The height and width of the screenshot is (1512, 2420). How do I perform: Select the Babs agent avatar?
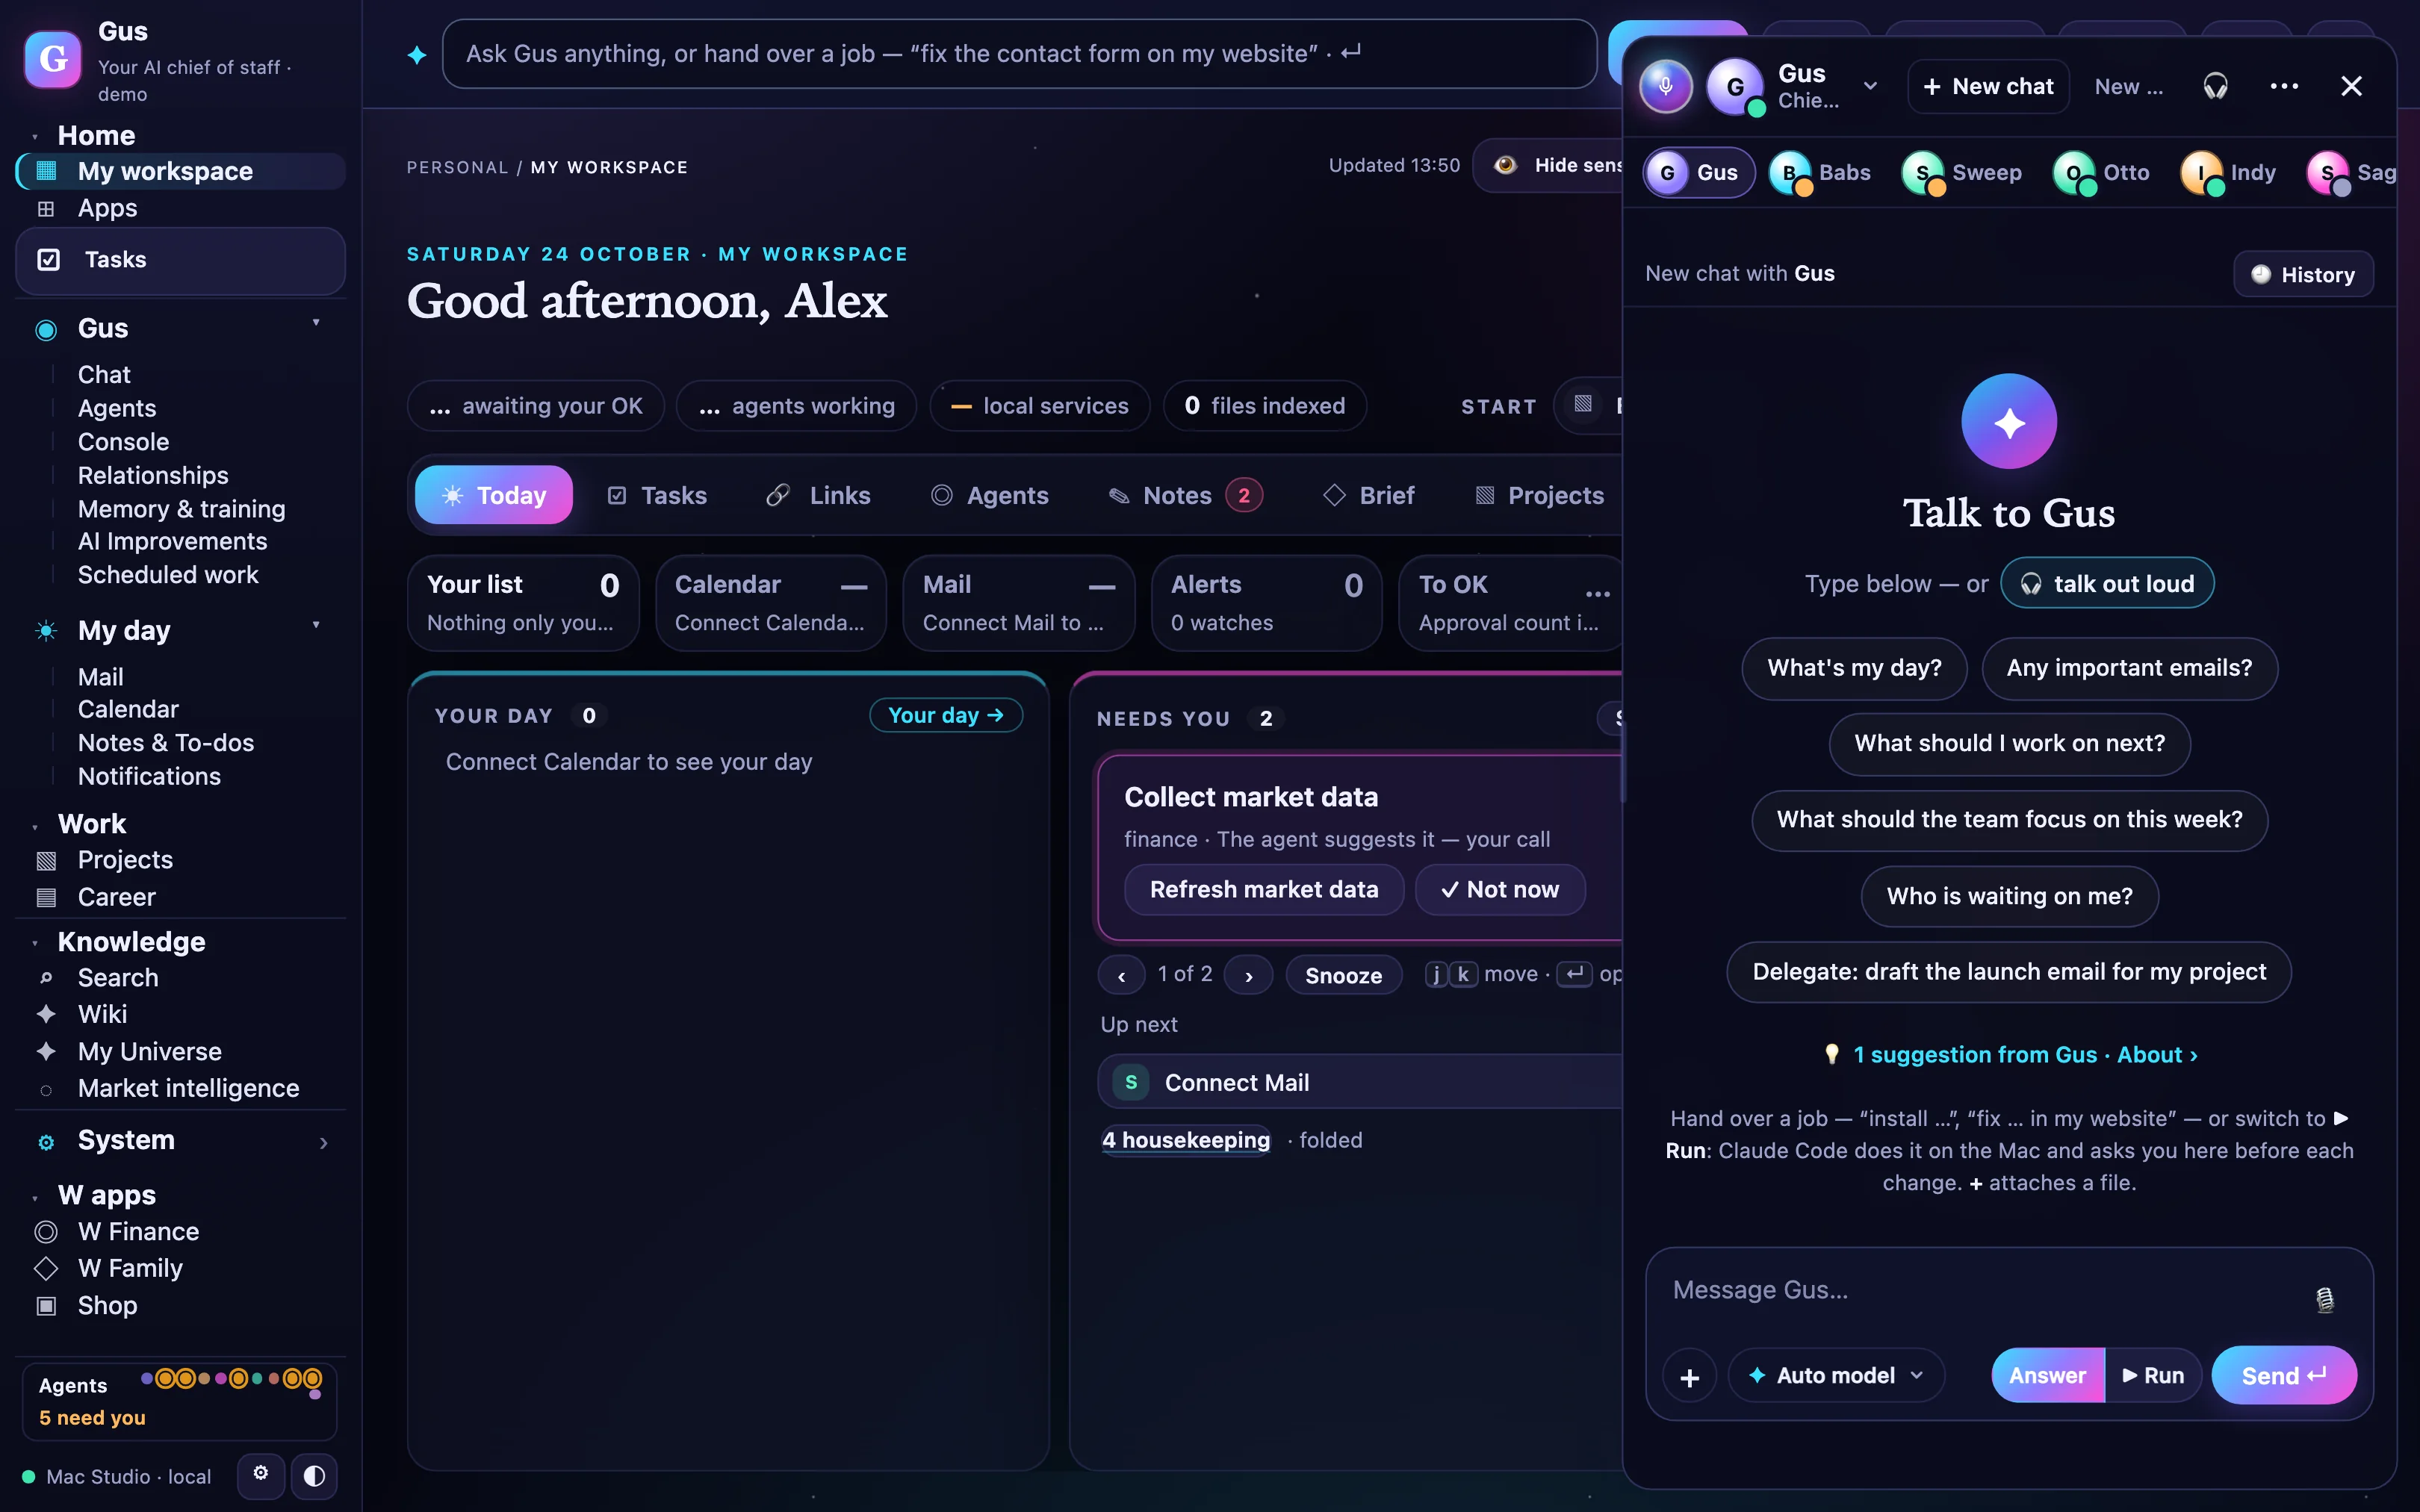pos(1790,173)
